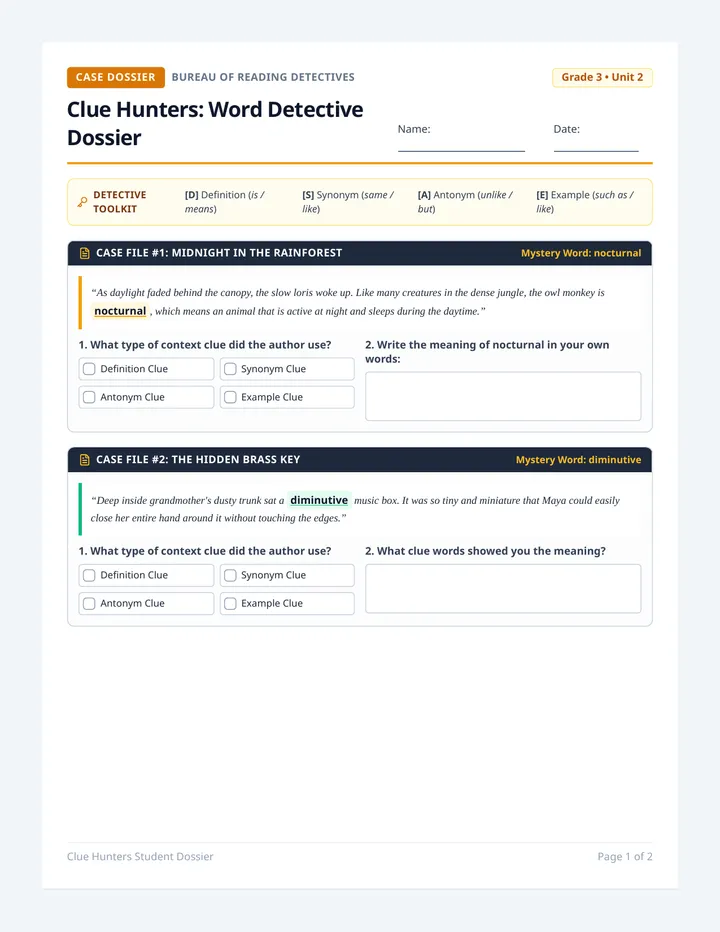Click question 2 'What clue words showed you the meaning?'

tap(485, 551)
